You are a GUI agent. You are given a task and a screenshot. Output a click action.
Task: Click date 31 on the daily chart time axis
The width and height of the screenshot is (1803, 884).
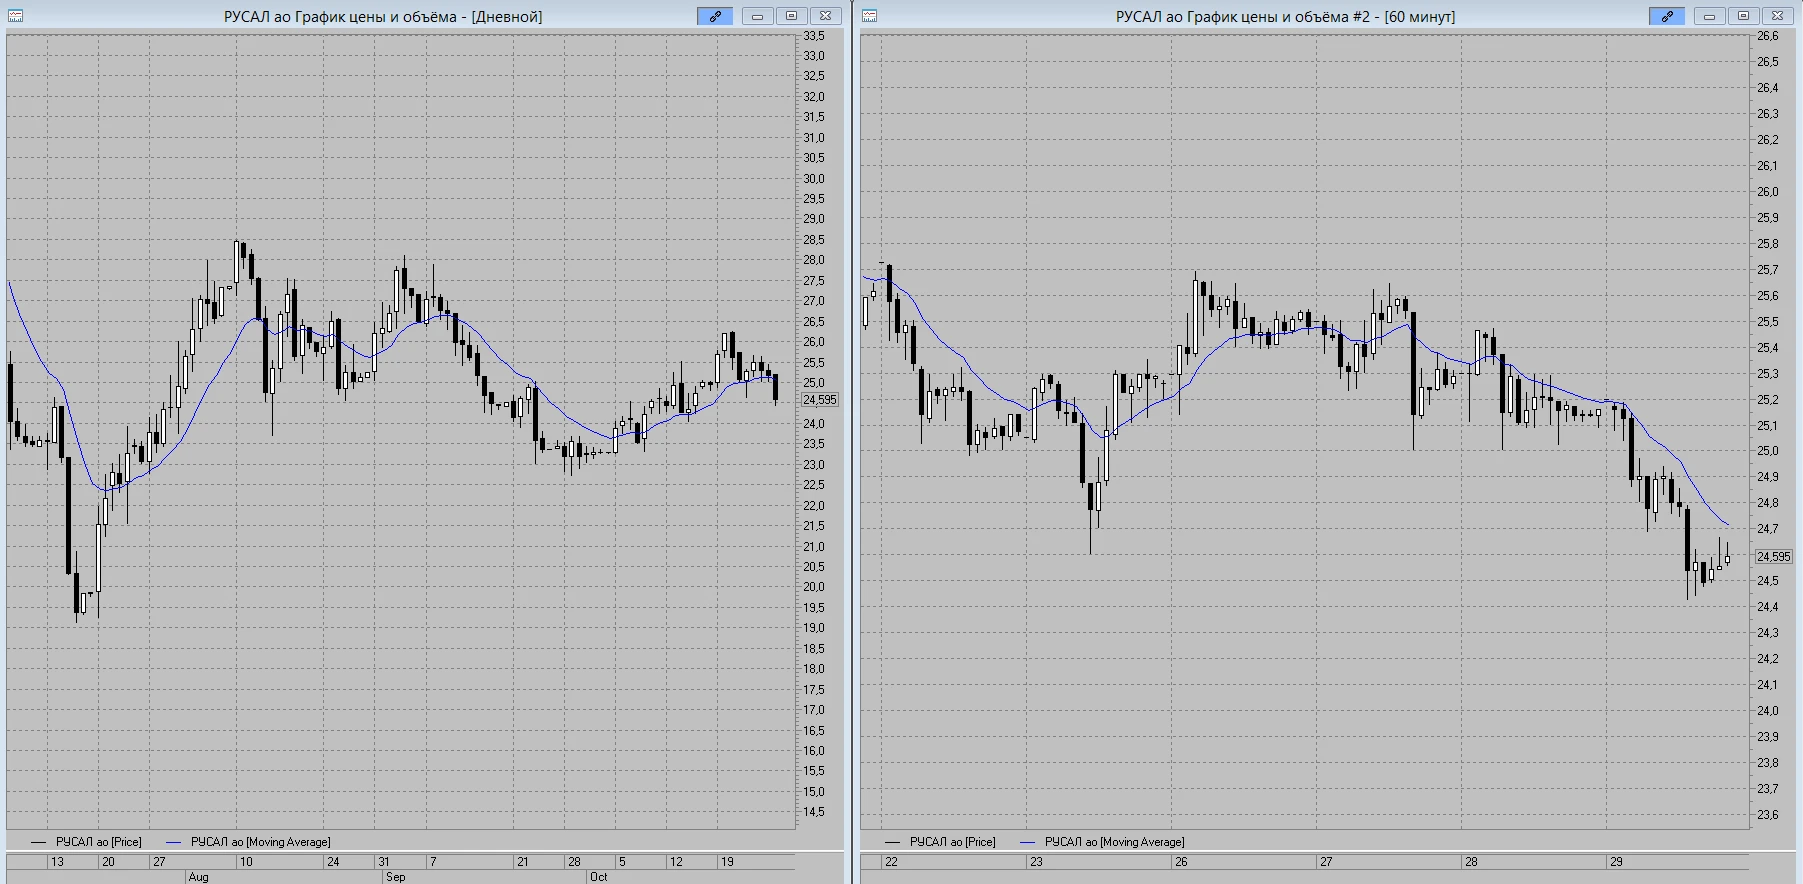(383, 862)
